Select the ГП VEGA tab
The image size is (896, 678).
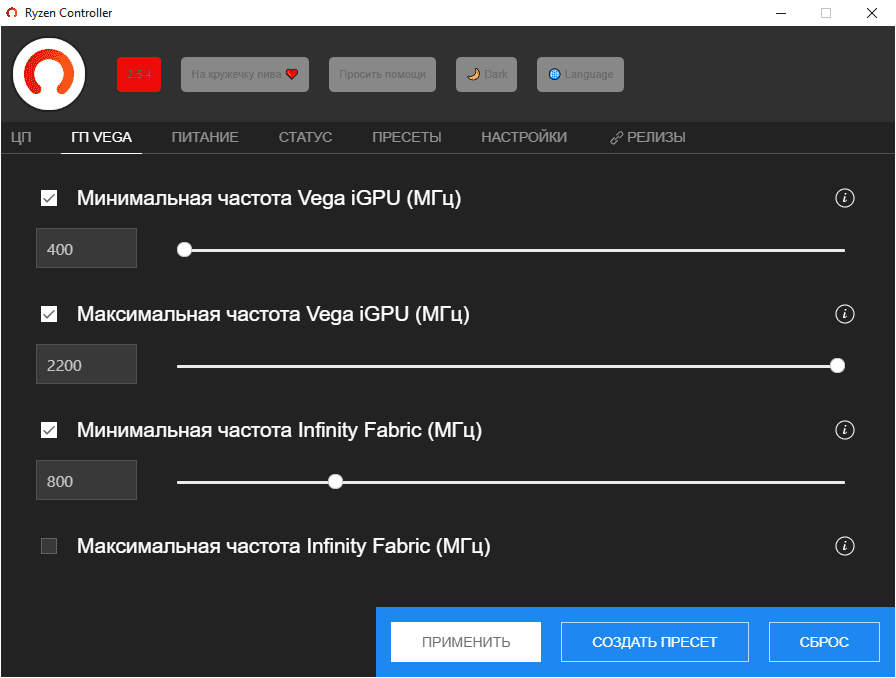(x=101, y=137)
